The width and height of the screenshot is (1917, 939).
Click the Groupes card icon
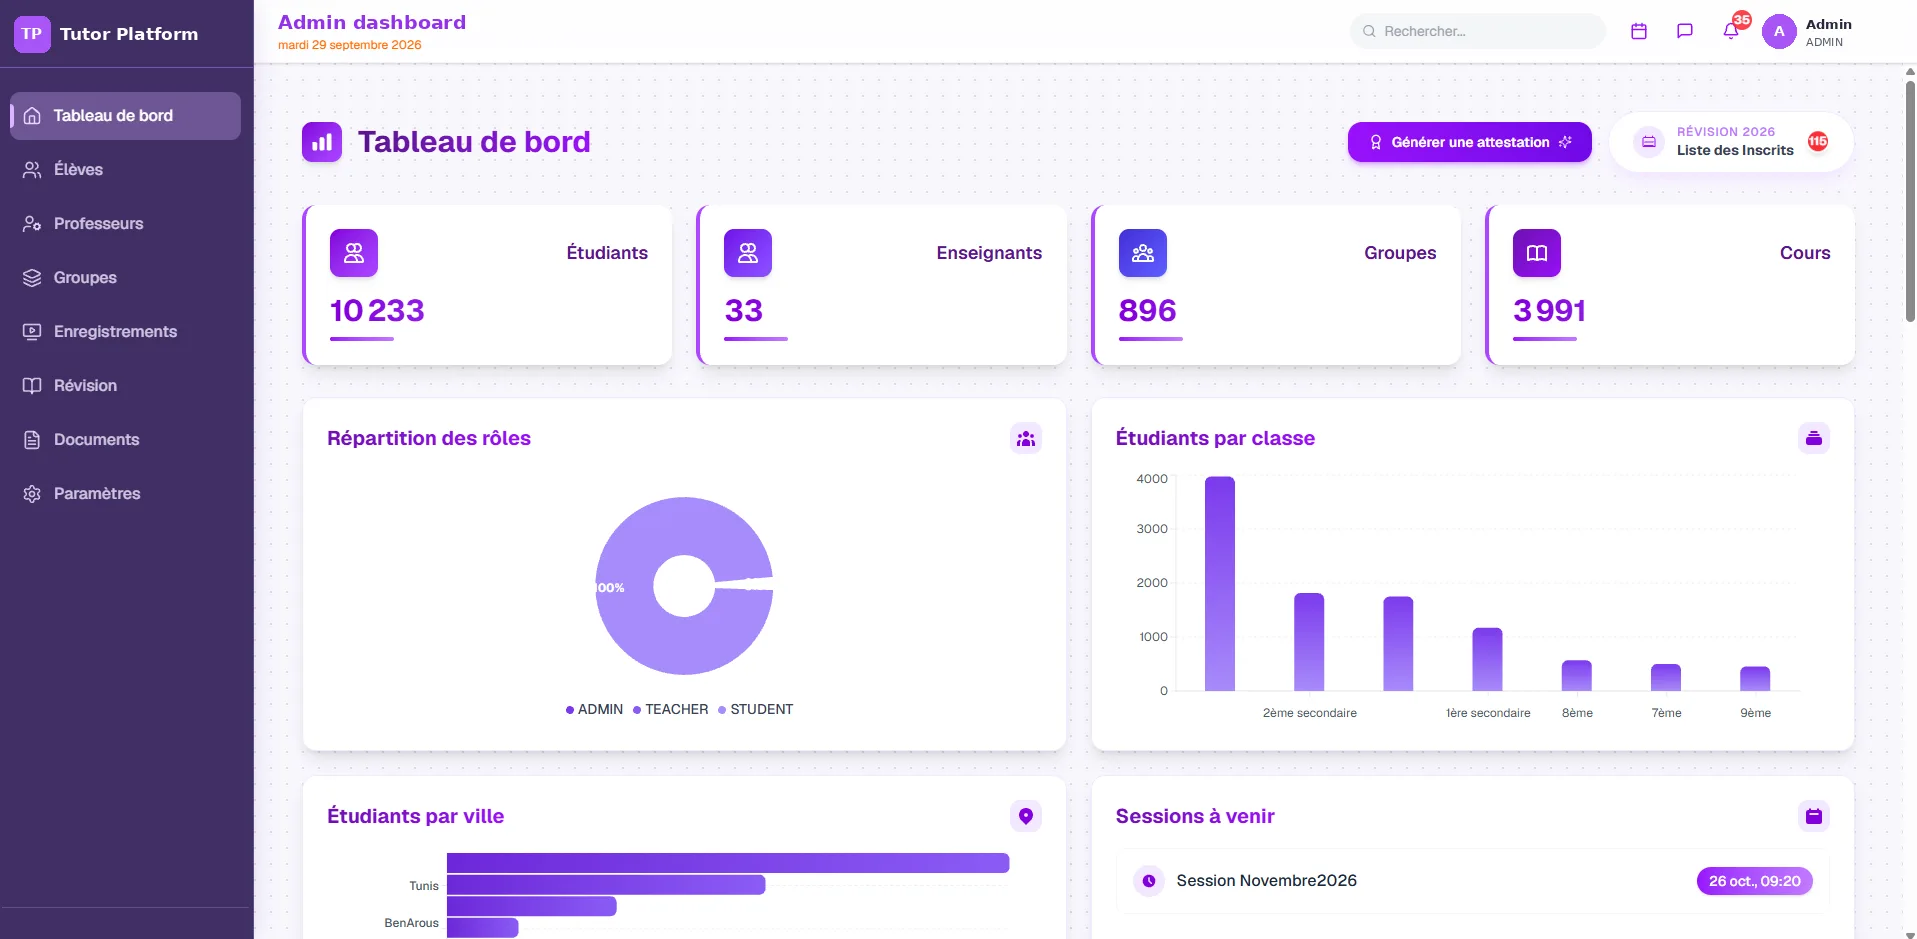[x=1143, y=253]
